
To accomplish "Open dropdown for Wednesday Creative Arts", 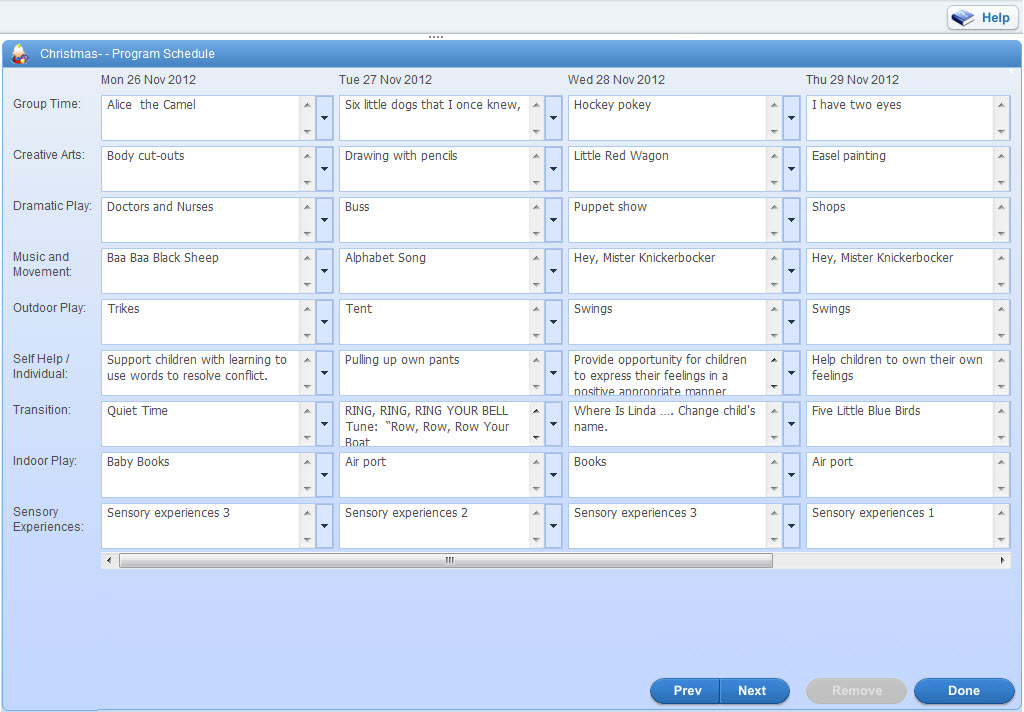I will [x=792, y=169].
